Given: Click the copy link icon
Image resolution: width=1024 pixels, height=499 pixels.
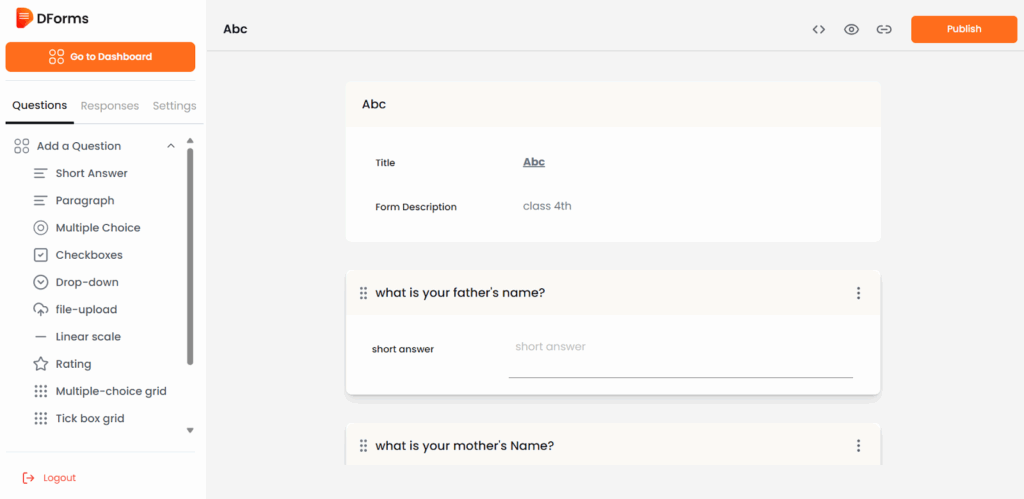Looking at the screenshot, I should coord(884,29).
